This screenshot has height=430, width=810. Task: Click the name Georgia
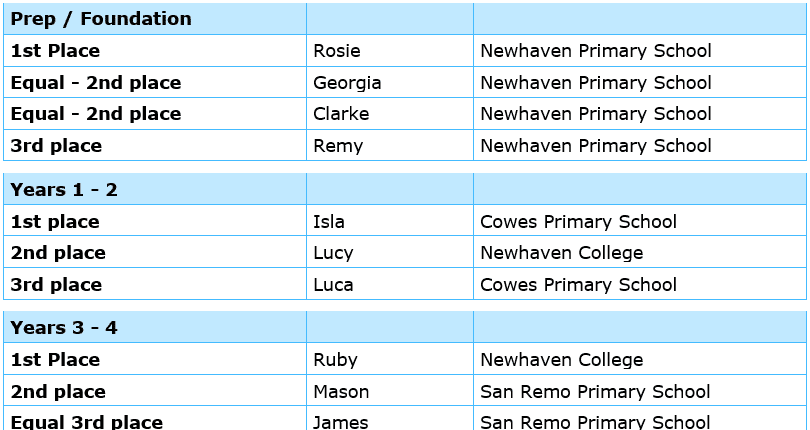(x=347, y=83)
